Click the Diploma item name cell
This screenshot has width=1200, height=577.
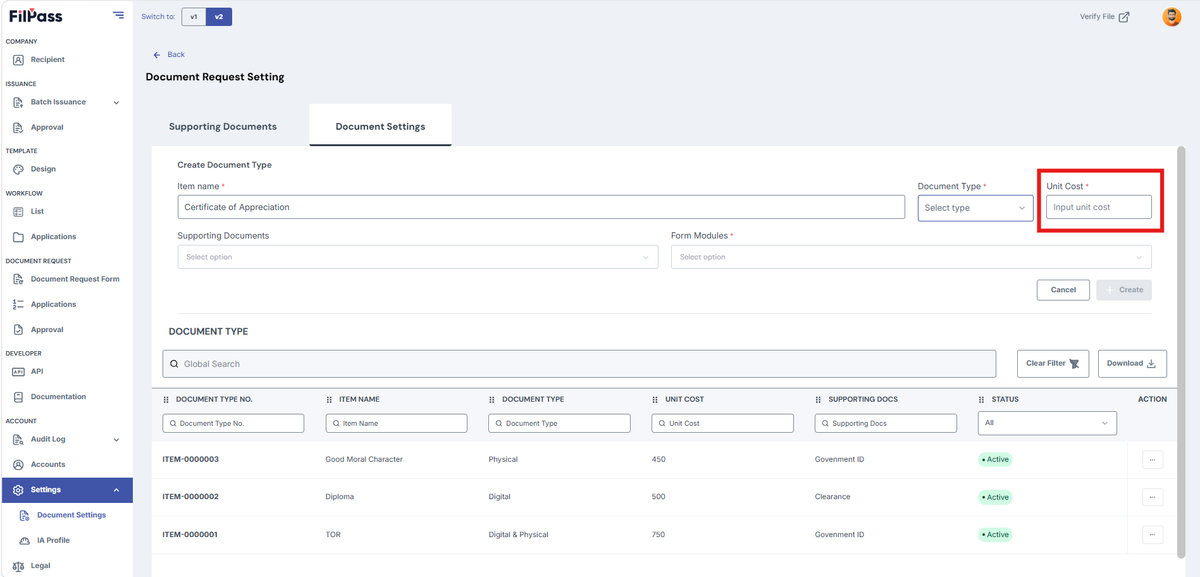[340, 497]
